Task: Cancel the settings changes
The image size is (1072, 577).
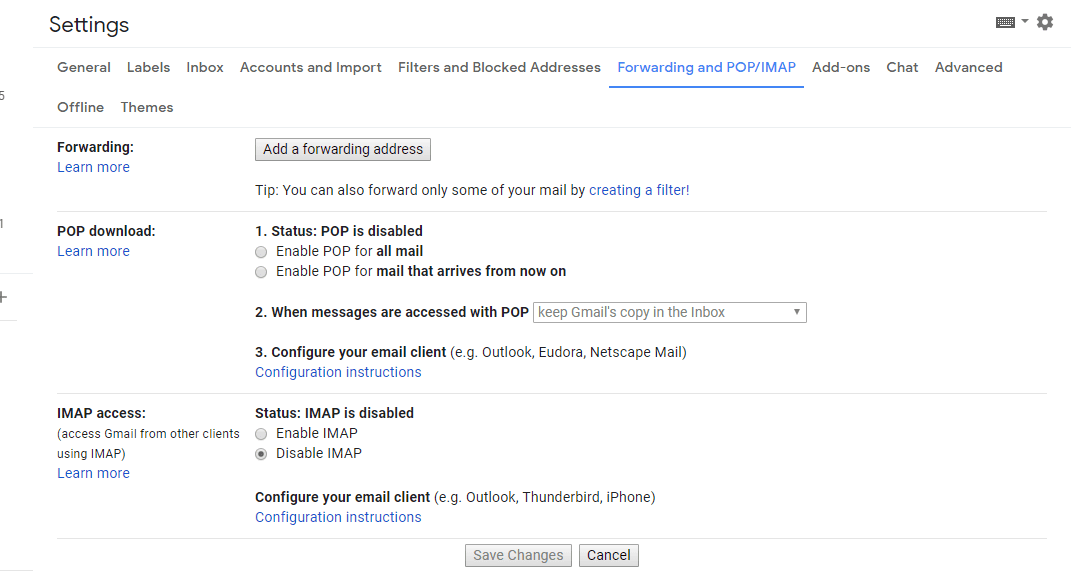Action: 608,555
